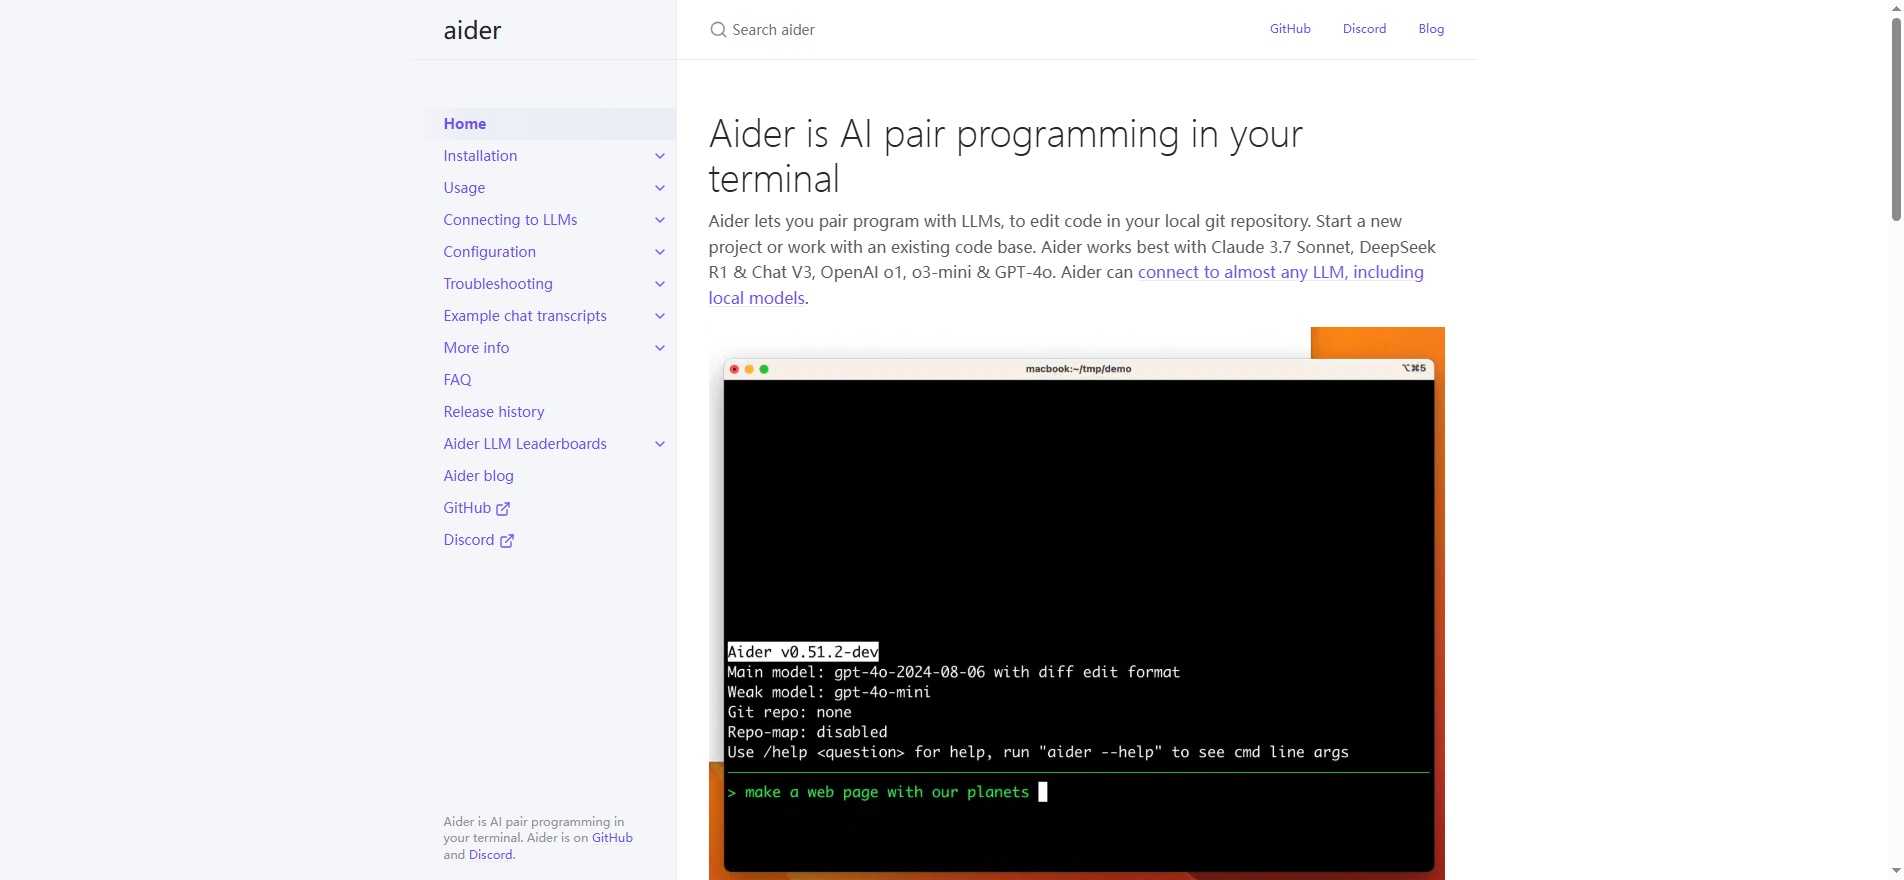Click the aider site title logo

(x=472, y=30)
